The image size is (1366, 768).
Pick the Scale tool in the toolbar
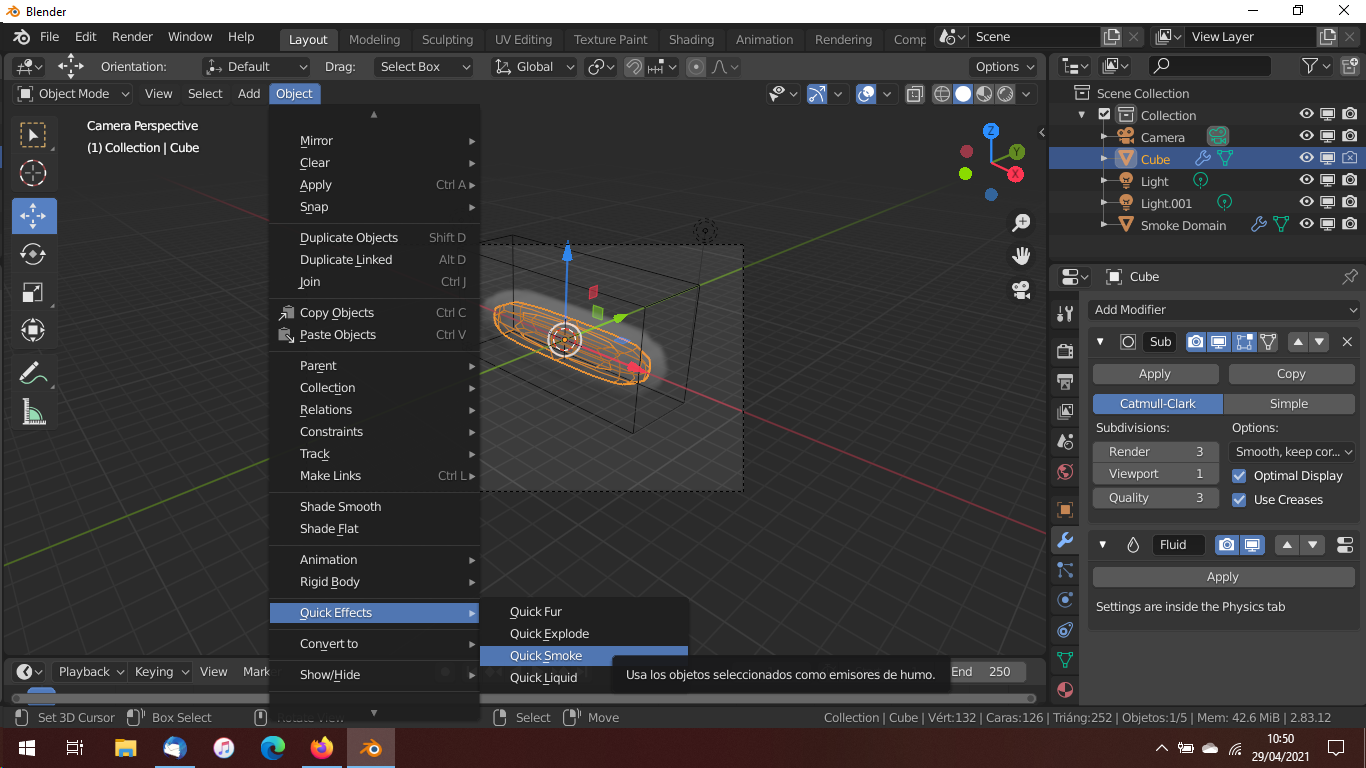pos(33,292)
